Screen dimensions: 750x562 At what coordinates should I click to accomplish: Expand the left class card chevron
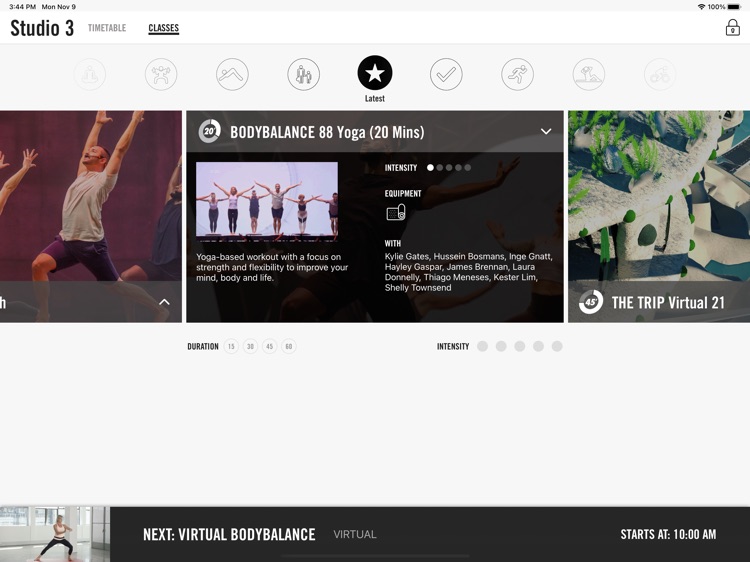click(x=164, y=302)
